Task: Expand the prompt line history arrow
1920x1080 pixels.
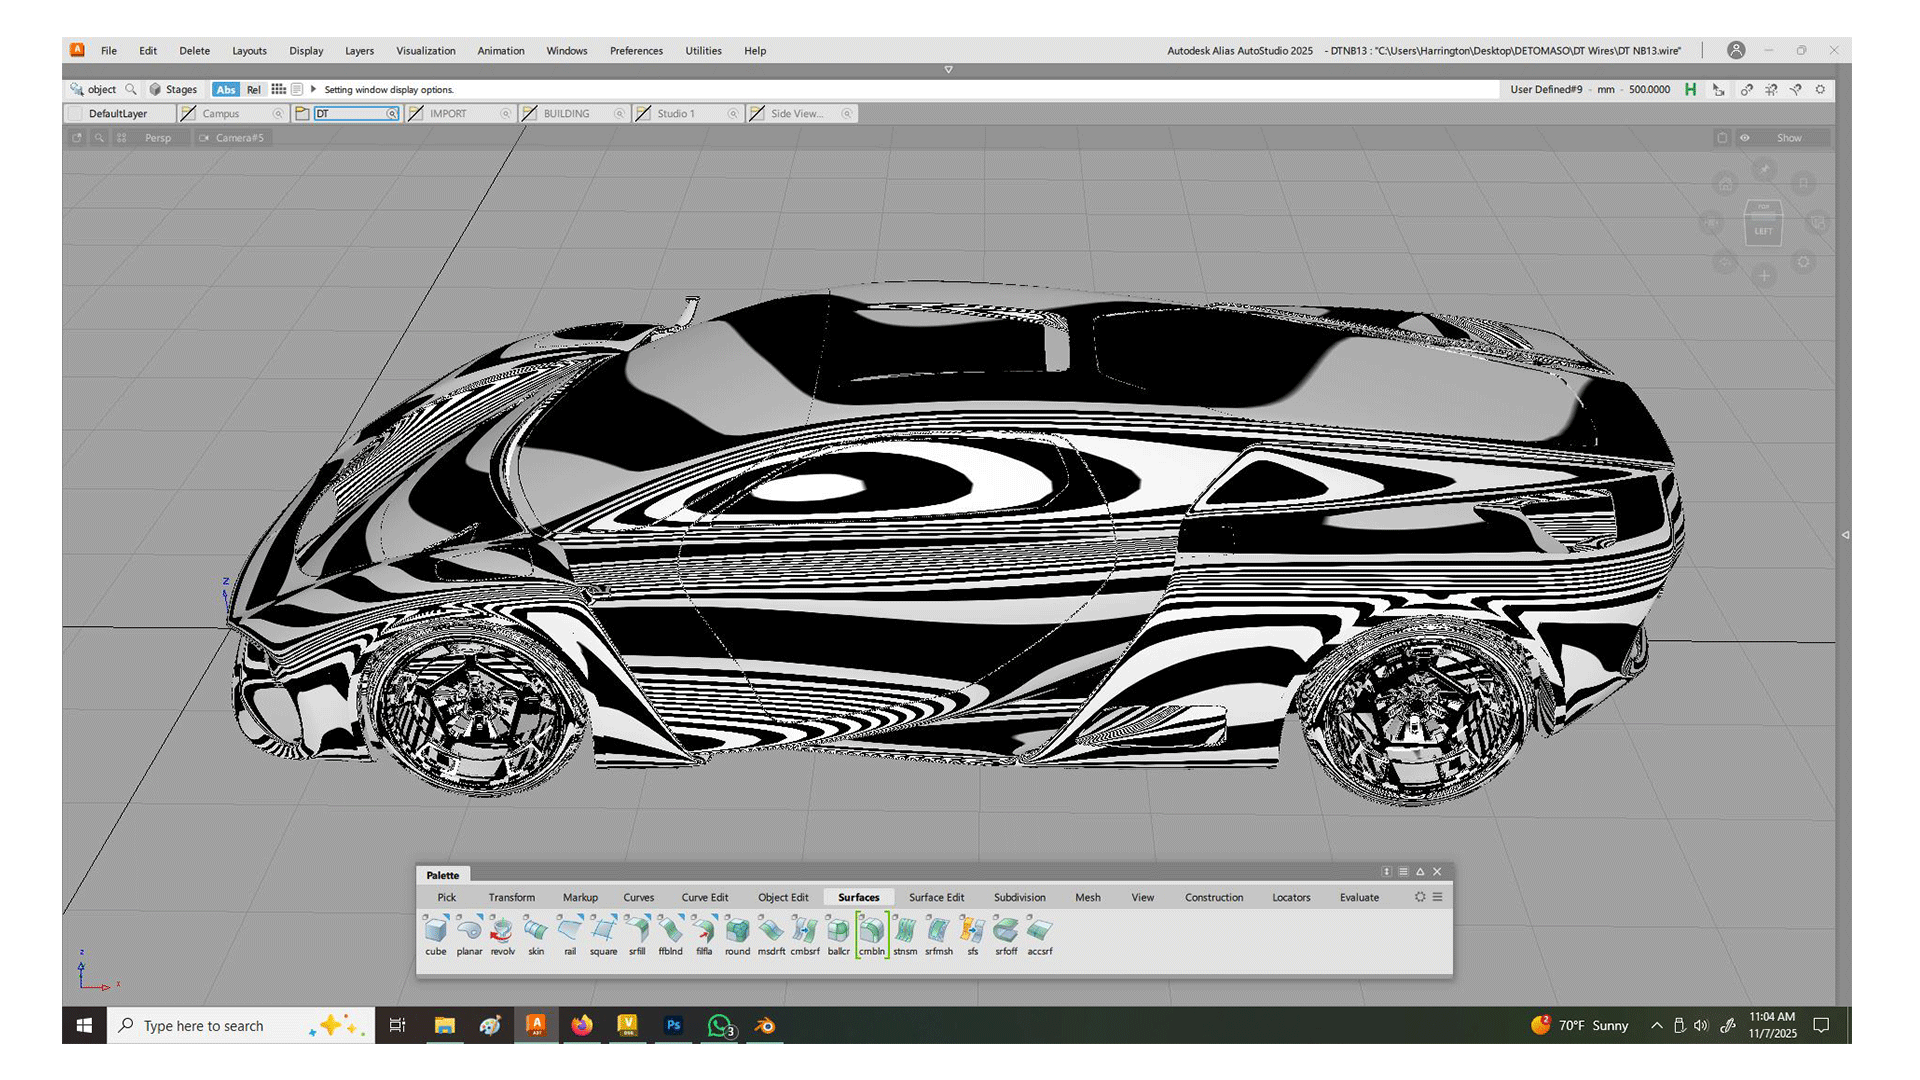Action: coord(313,89)
